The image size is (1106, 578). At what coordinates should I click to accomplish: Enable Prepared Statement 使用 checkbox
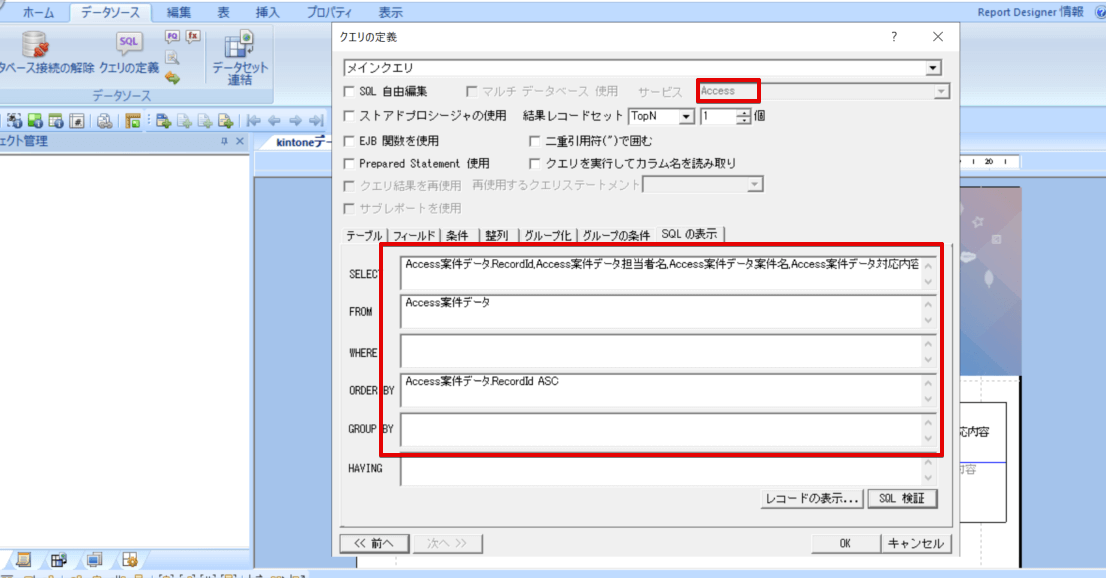[x=348, y=163]
